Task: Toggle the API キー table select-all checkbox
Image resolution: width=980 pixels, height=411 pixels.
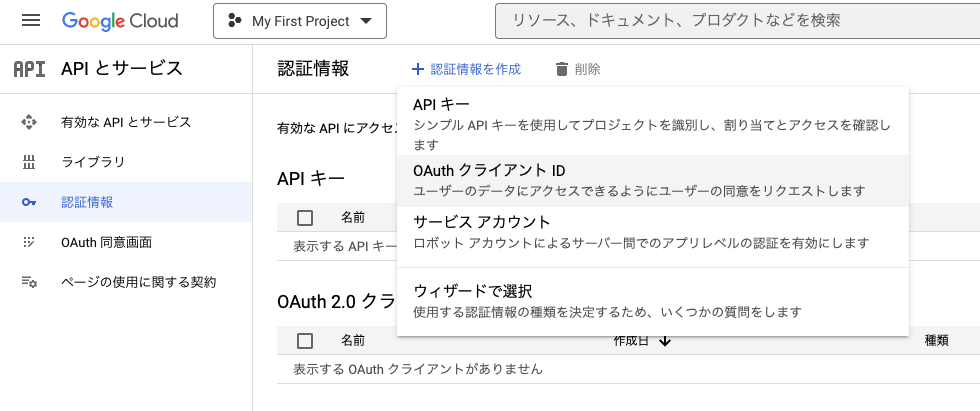Action: coord(305,218)
